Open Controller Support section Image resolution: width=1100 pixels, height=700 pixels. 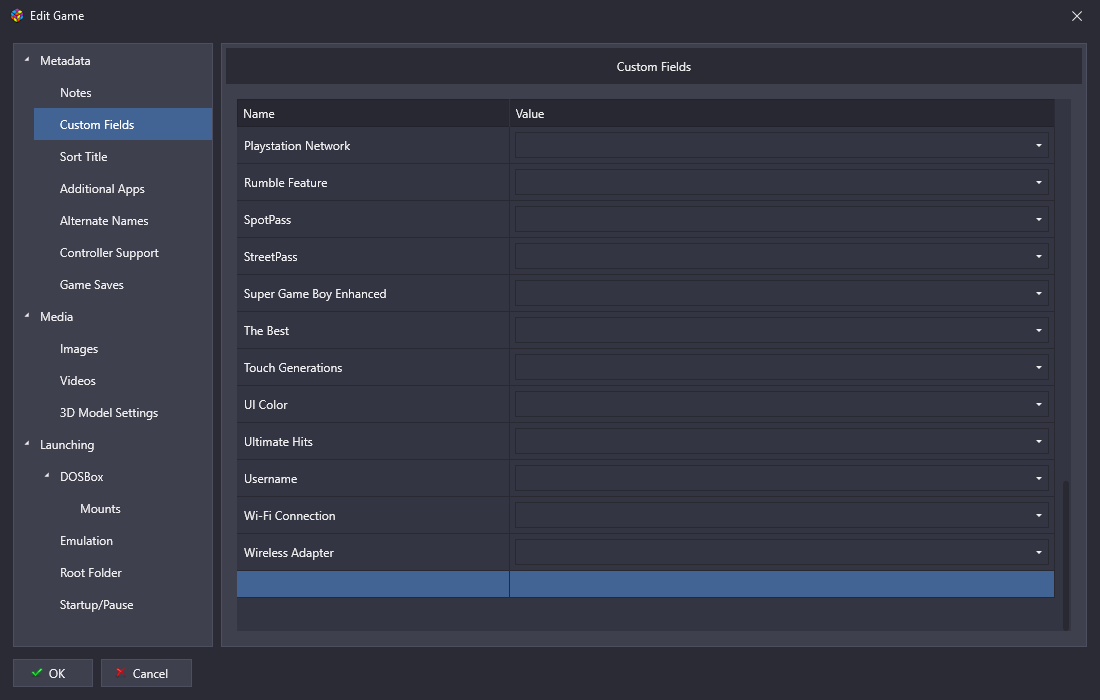tap(109, 253)
